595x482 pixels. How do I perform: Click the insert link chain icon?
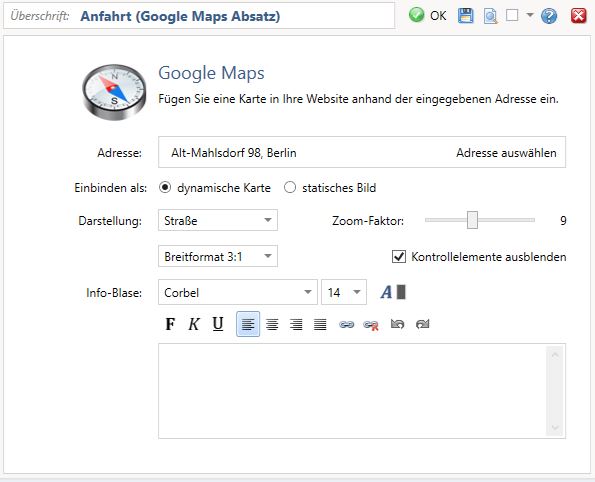[346, 324]
